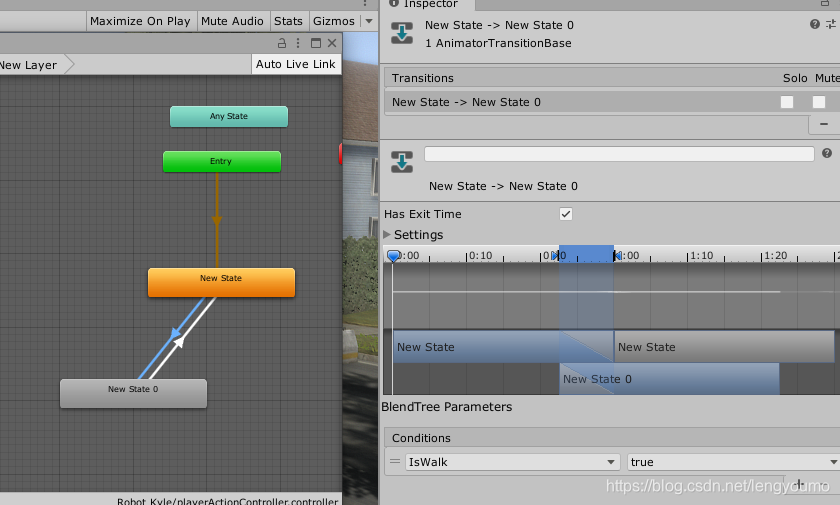Click the BlendTree Parameters label
The width and height of the screenshot is (840, 505).
click(447, 407)
